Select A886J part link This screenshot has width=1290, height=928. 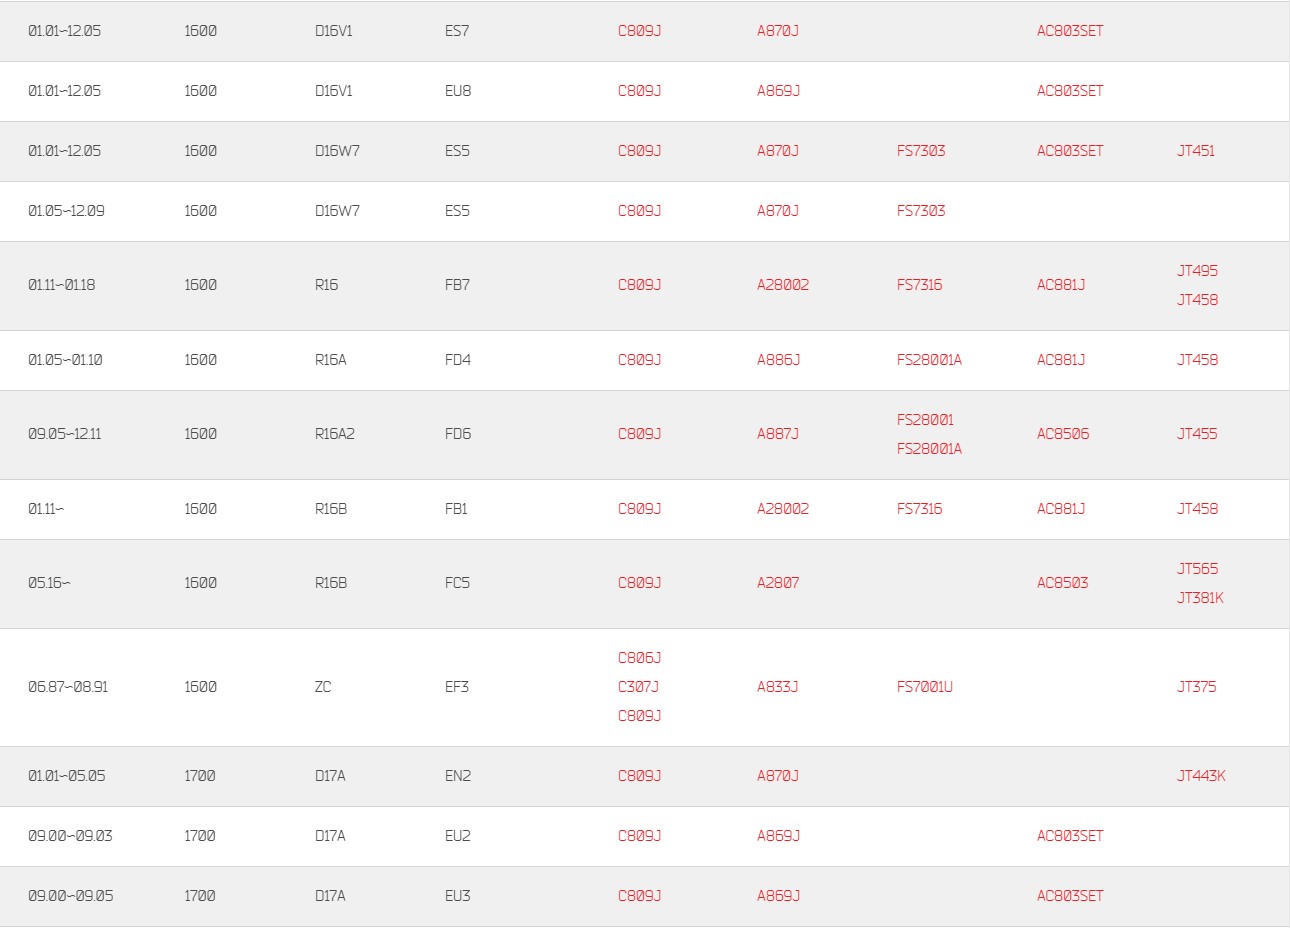click(x=778, y=360)
